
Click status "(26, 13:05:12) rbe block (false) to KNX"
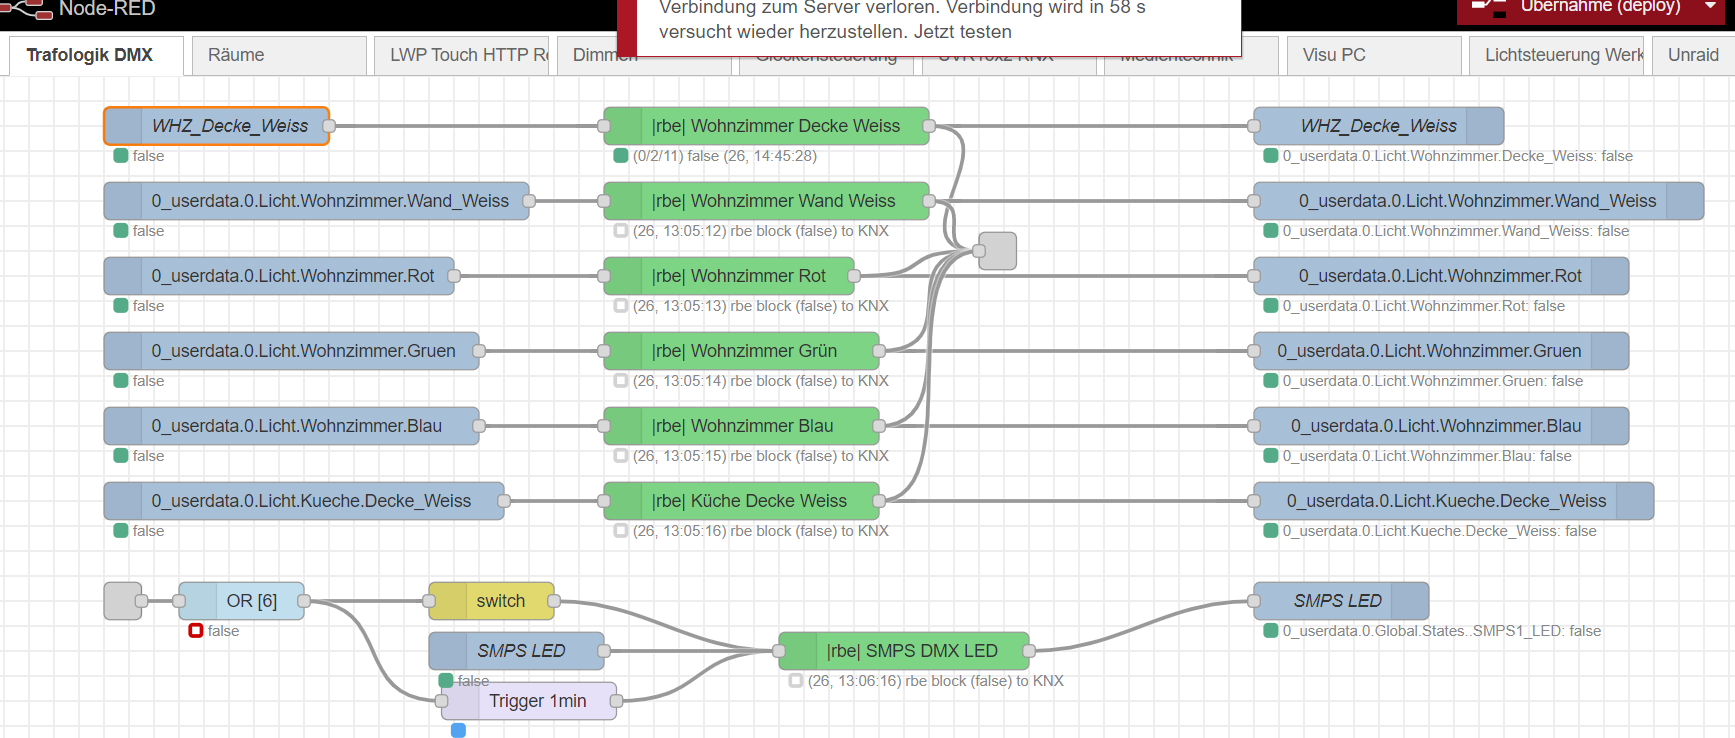761,231
